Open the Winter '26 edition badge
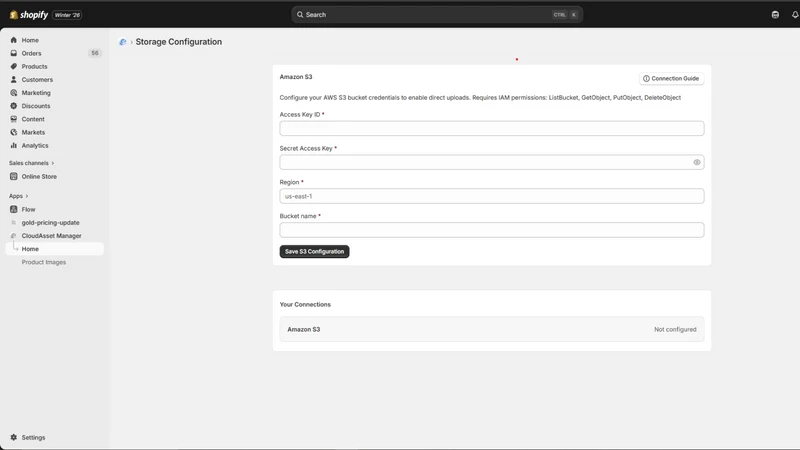The height and width of the screenshot is (450, 800). pos(67,15)
